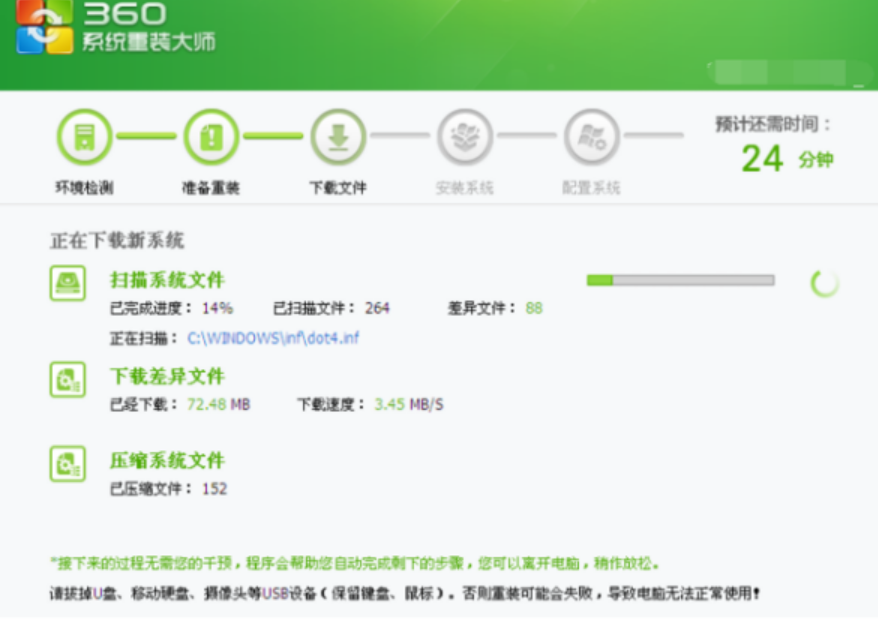Click the 下载文件 download step icon
The height and width of the screenshot is (641, 878).
(338, 137)
